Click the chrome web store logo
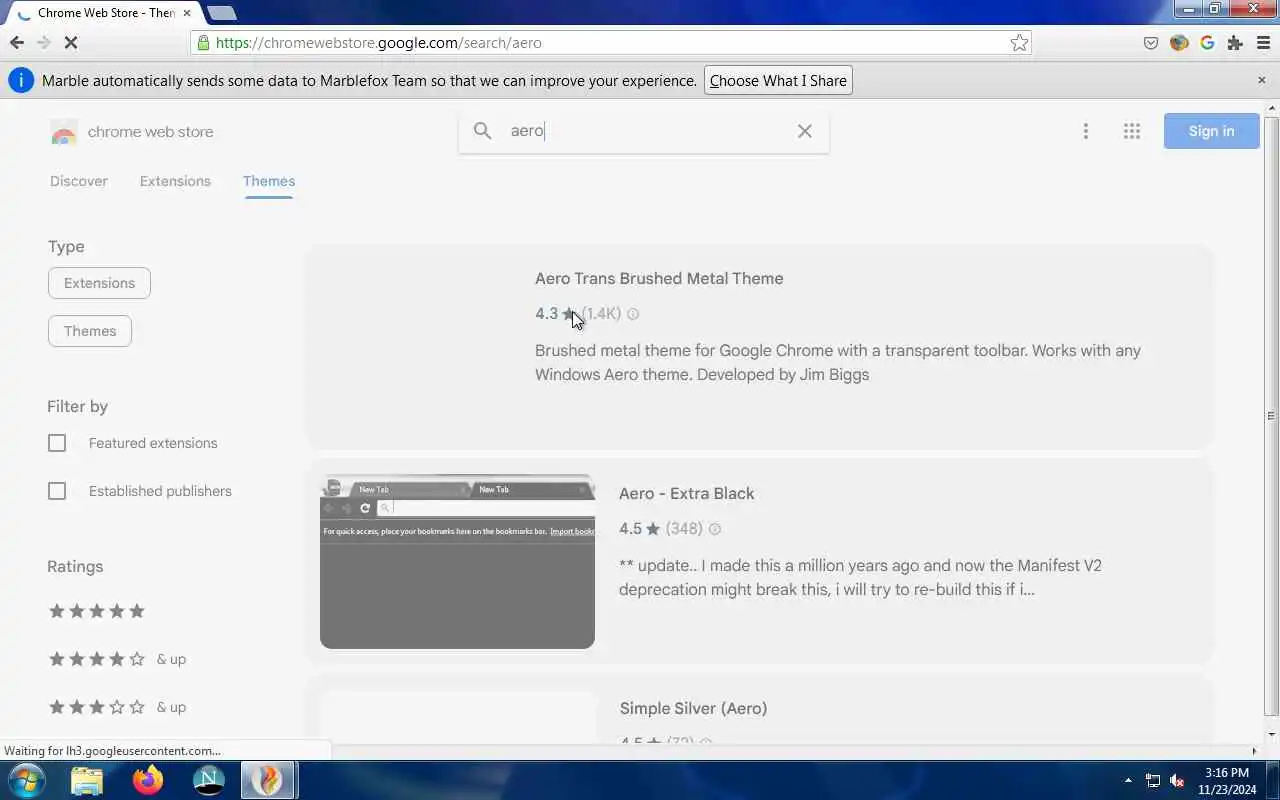 (x=132, y=132)
